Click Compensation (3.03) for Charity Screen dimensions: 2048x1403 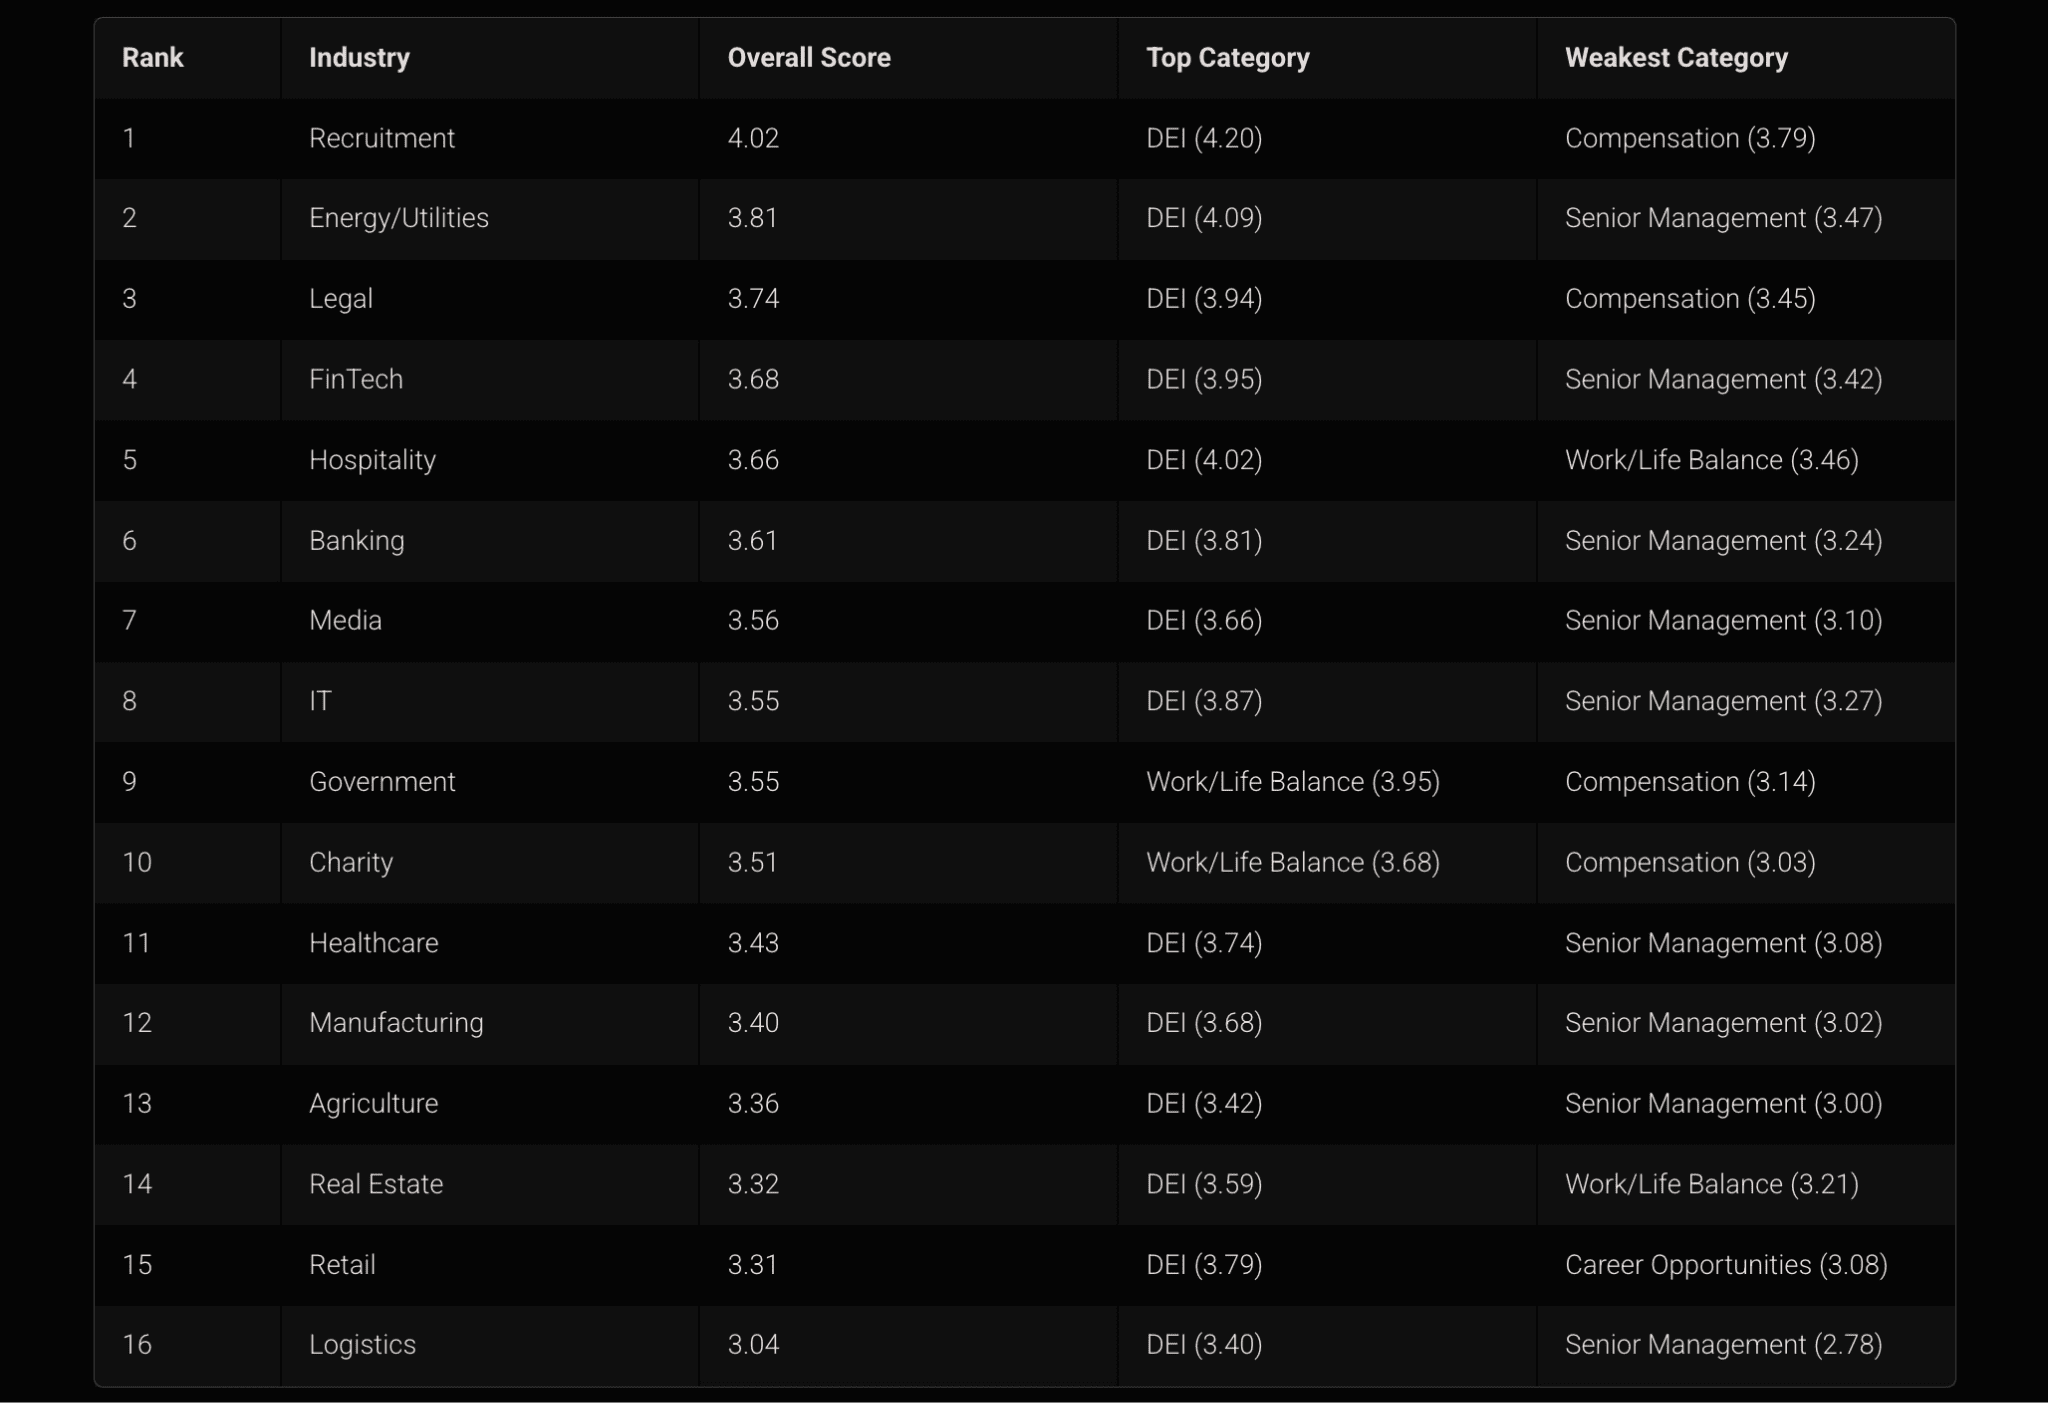(1689, 862)
